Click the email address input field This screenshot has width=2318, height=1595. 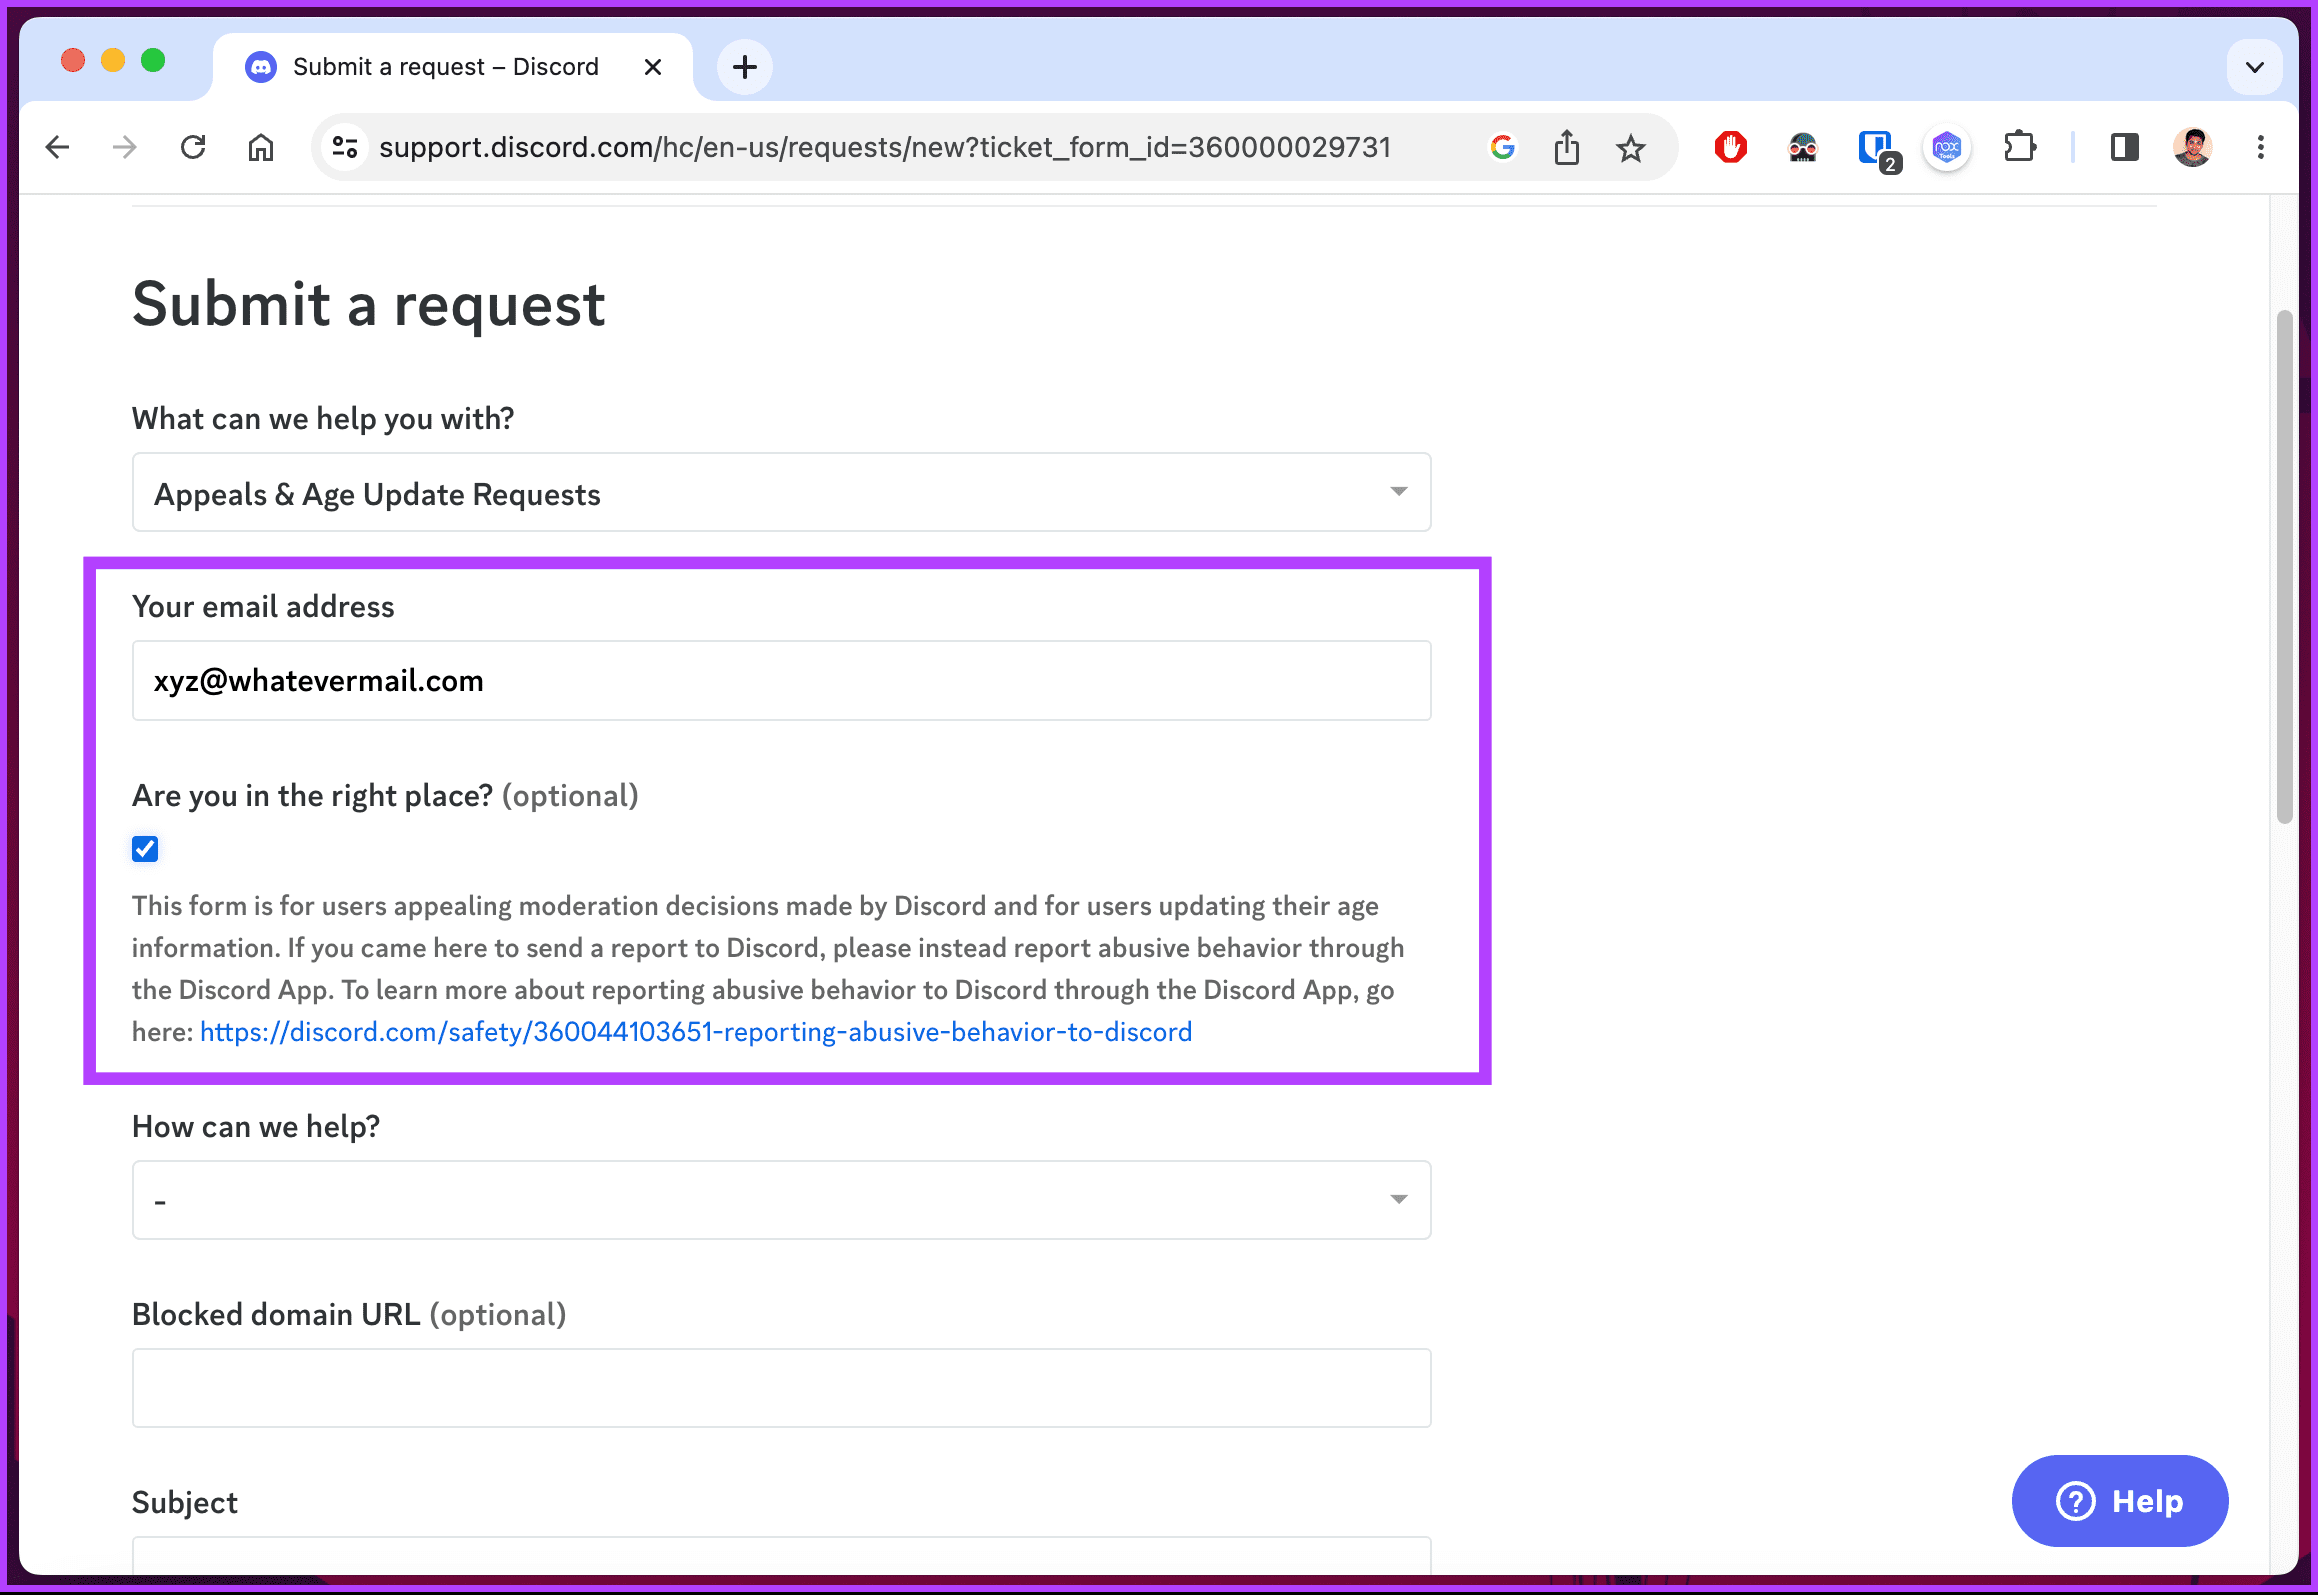781,680
